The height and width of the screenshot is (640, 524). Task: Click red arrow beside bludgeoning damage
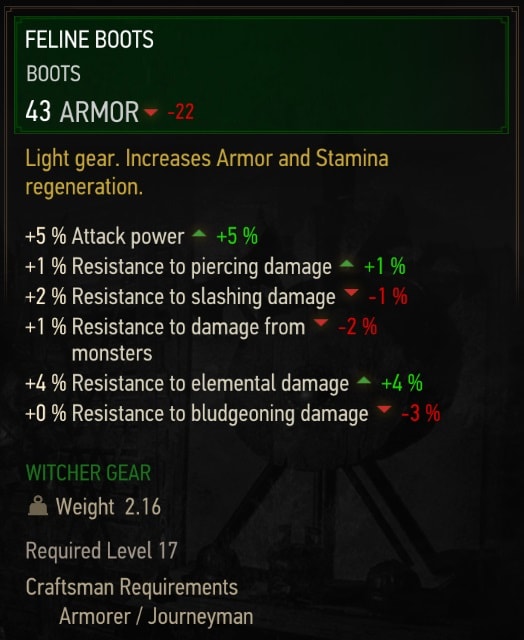coord(384,409)
